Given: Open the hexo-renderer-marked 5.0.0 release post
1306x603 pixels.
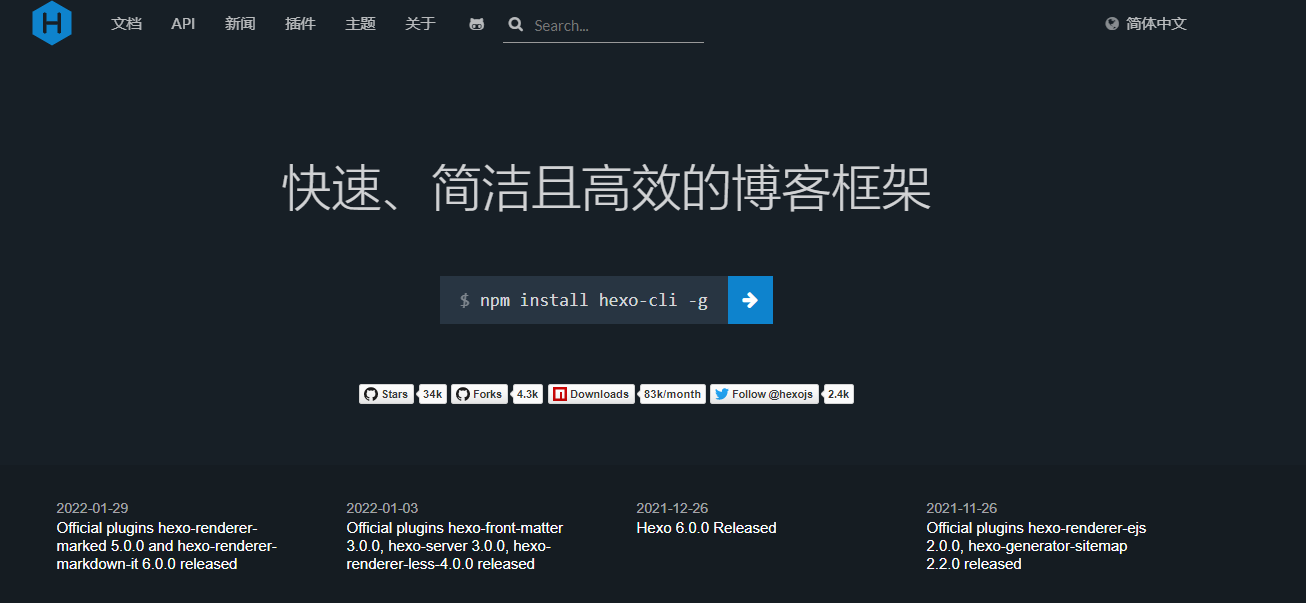Looking at the screenshot, I should [166, 546].
